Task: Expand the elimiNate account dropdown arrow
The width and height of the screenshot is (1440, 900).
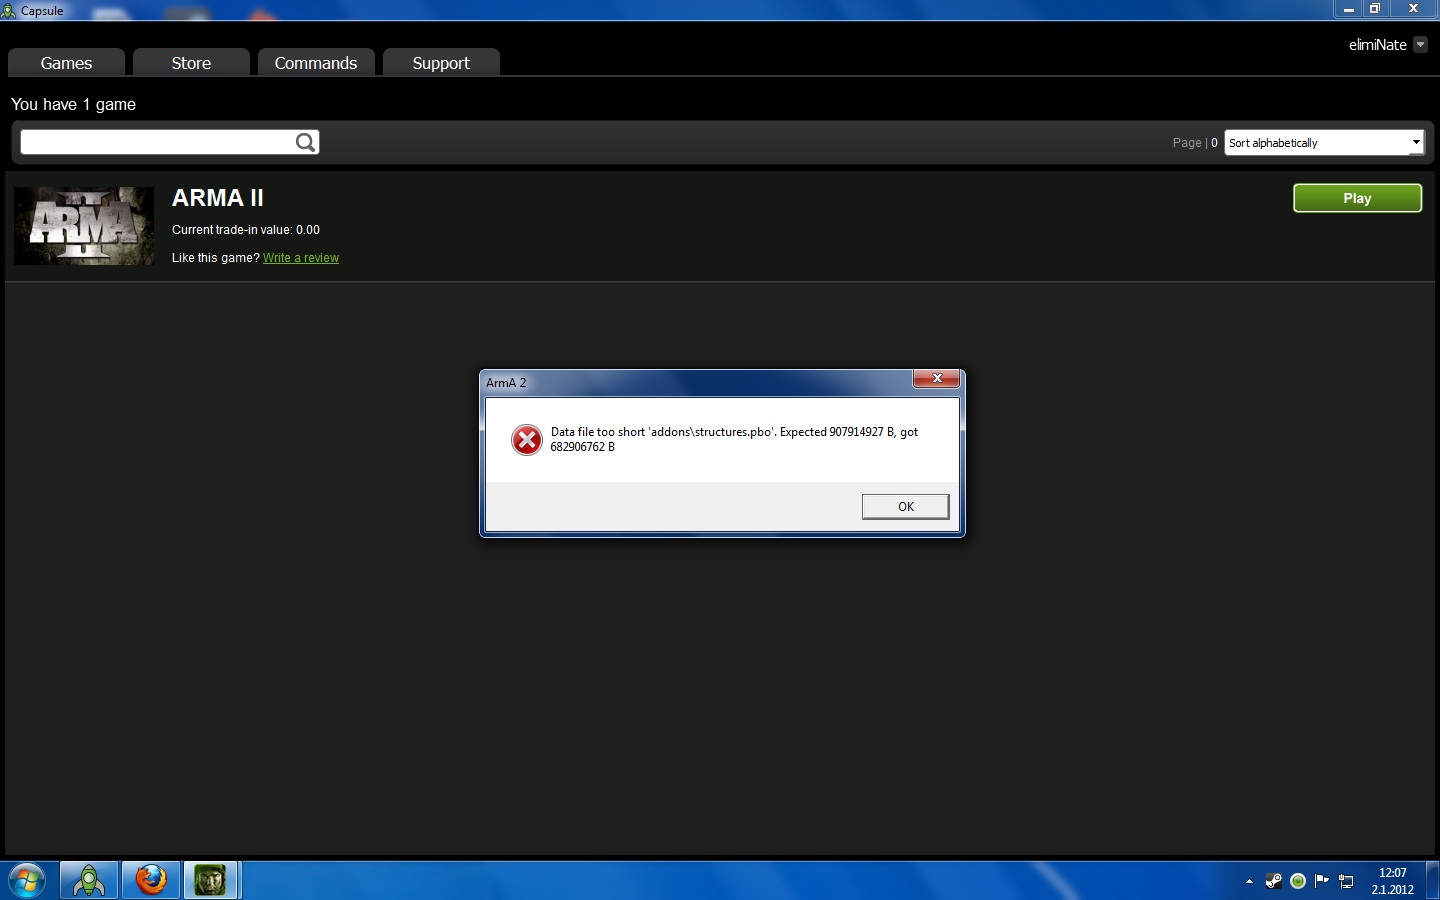Action: point(1420,45)
